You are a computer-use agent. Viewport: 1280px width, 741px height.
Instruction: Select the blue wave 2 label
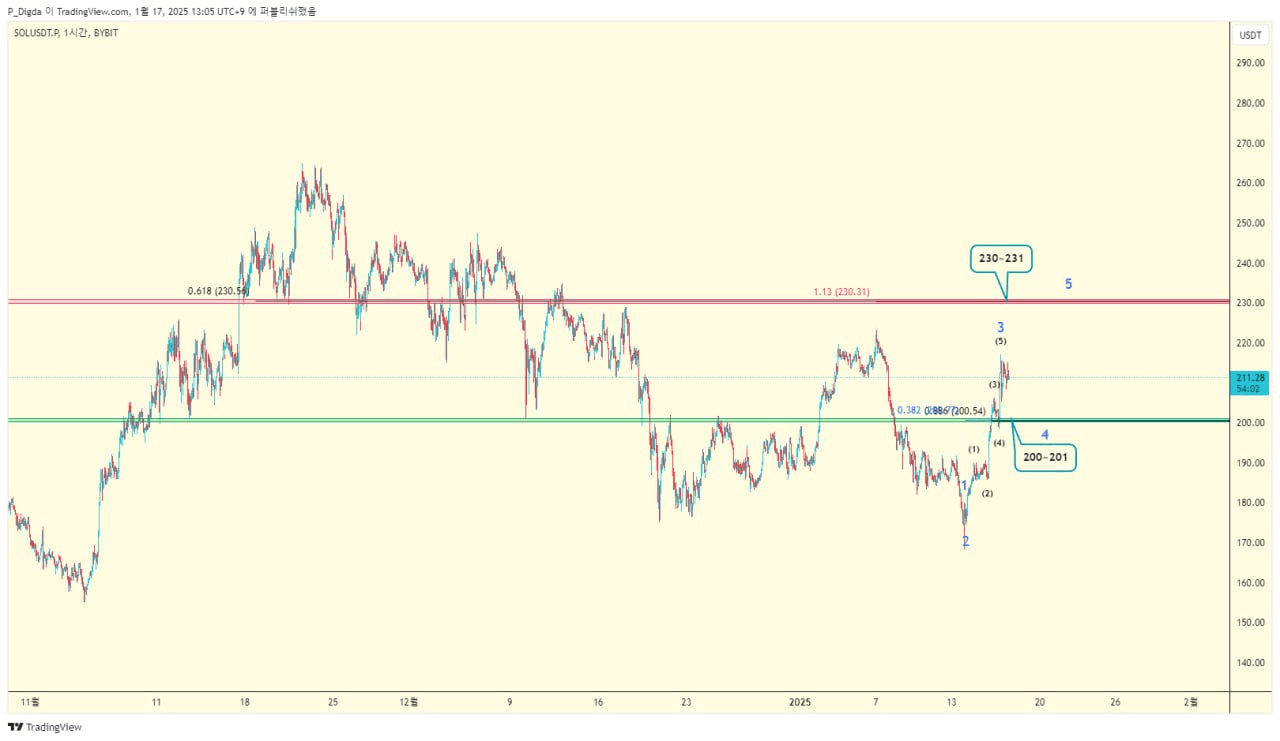point(966,541)
